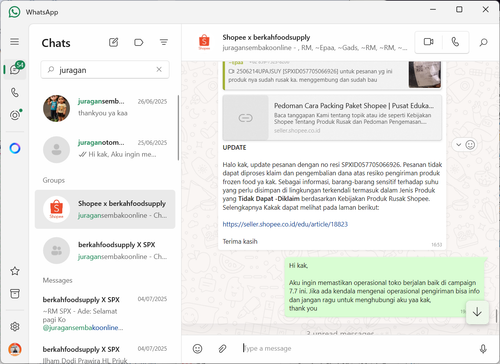Viewport: 500px width, 364px height.
Task: Click the Type a message field
Action: 357,349
